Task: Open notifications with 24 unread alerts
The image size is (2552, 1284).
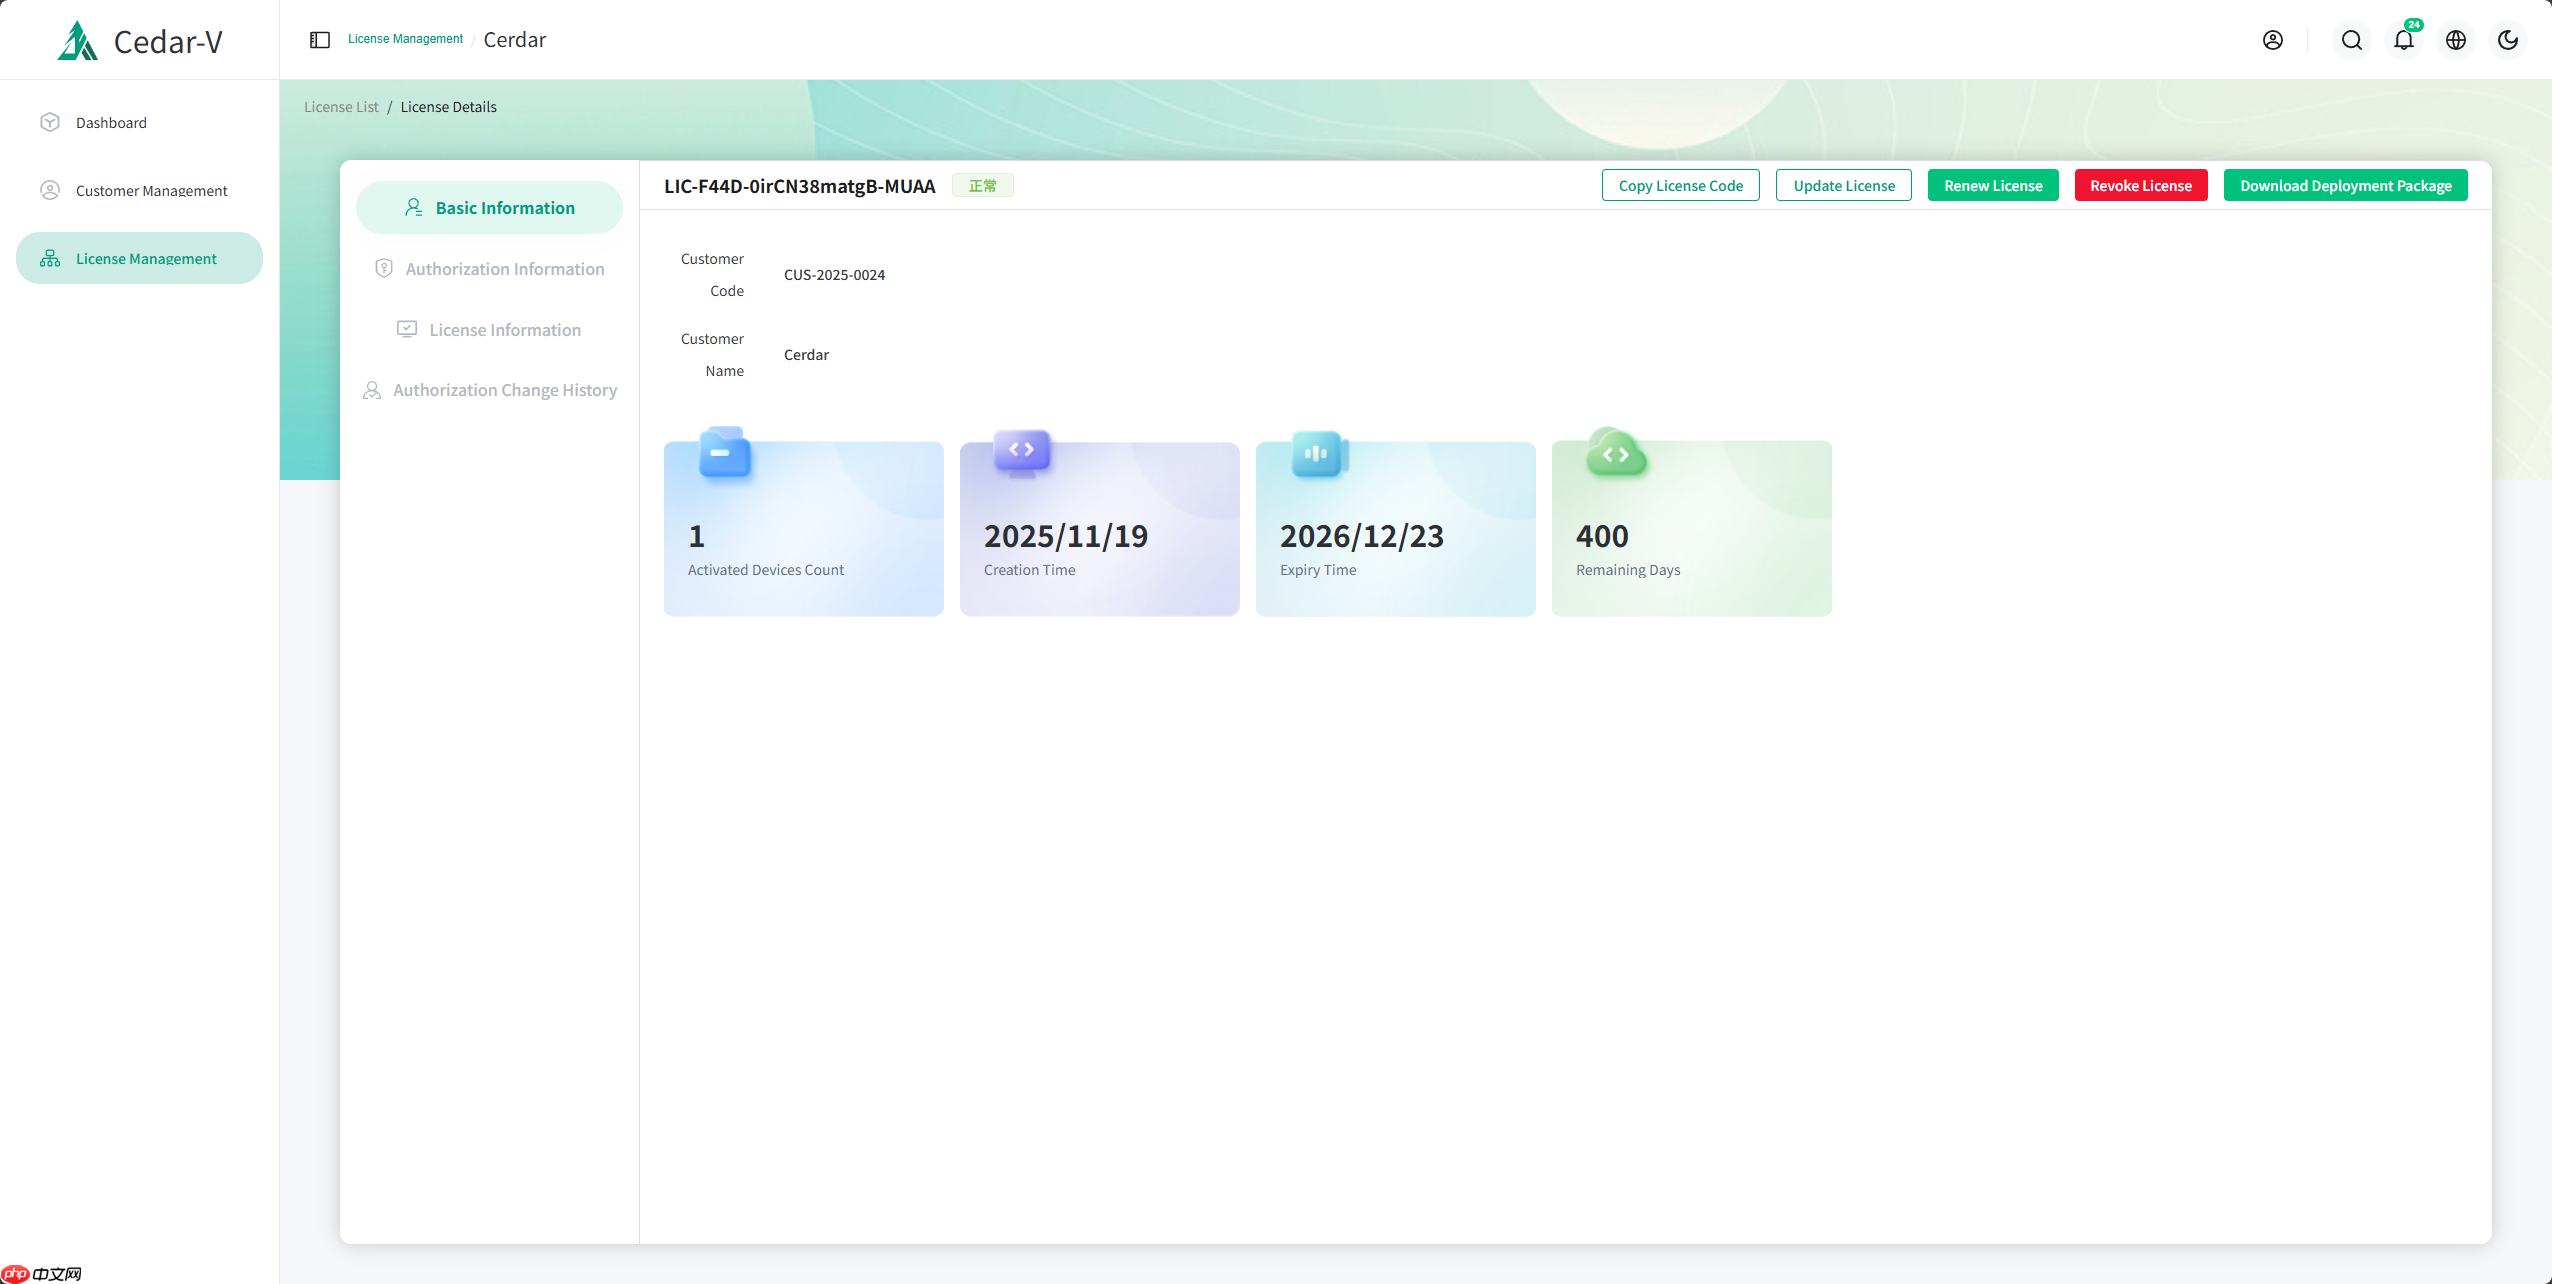Action: (x=2402, y=40)
